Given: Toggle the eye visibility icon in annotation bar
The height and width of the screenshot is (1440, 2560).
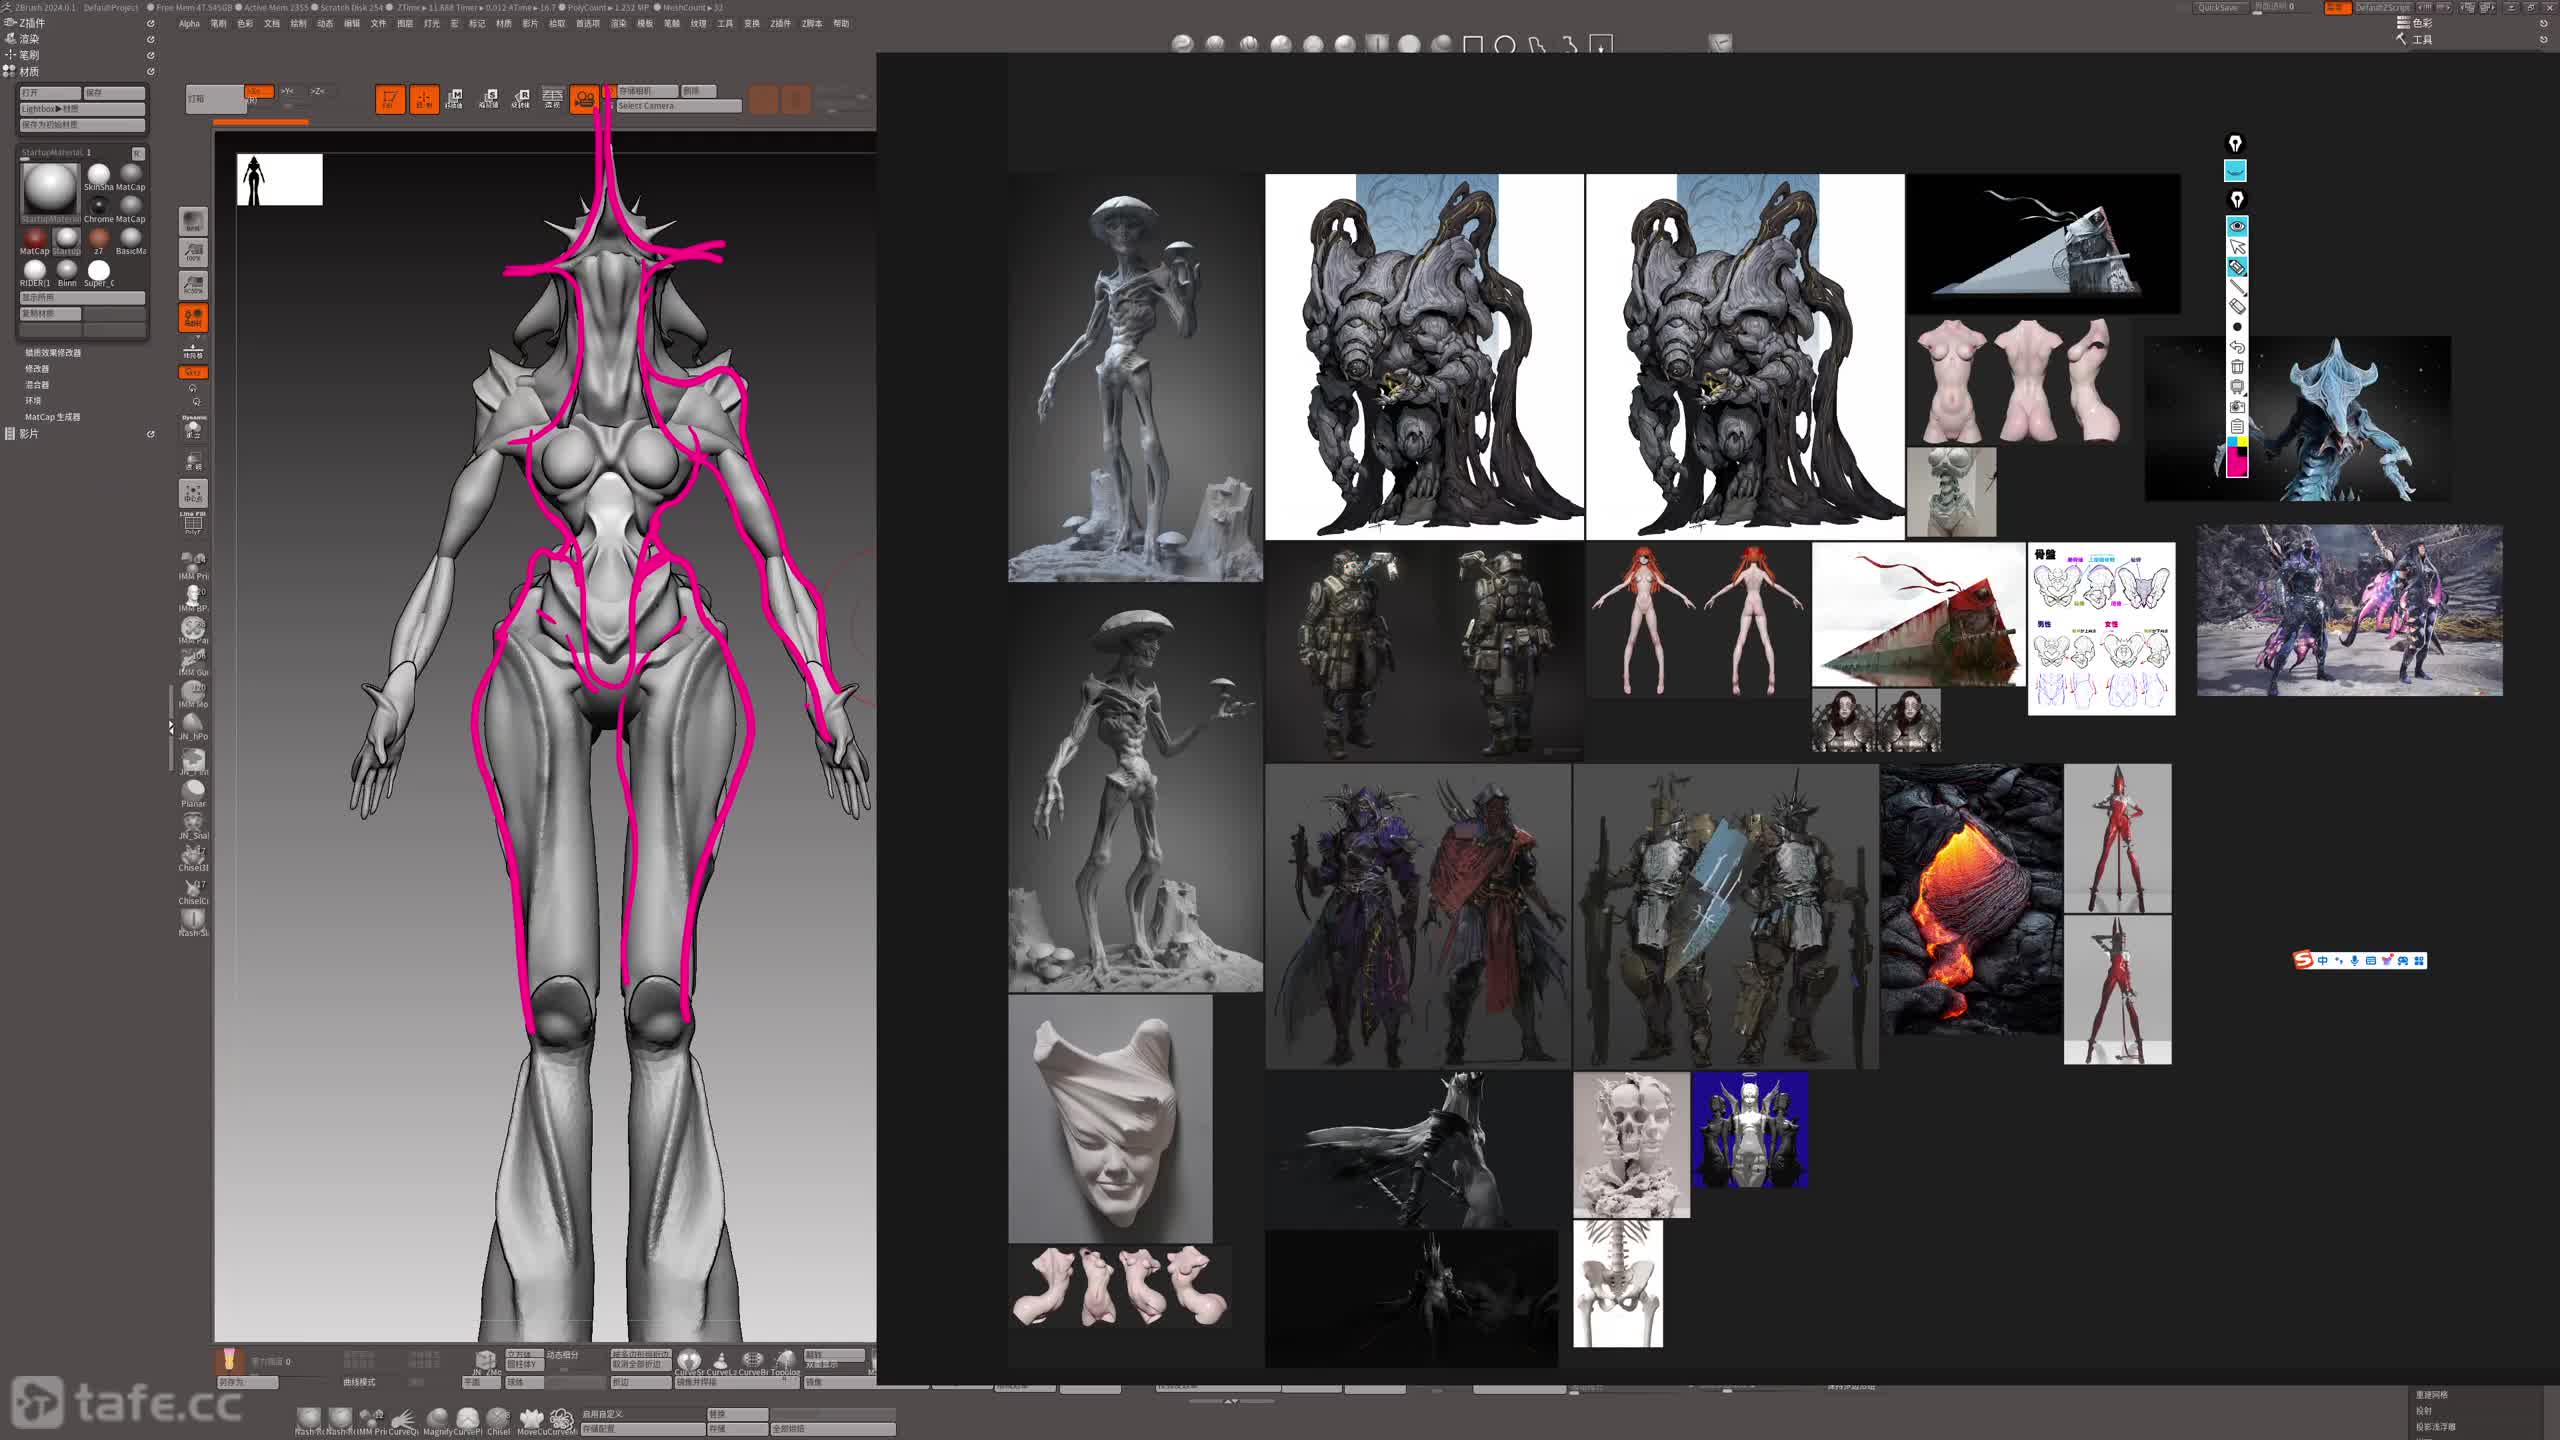Looking at the screenshot, I should (x=2237, y=227).
